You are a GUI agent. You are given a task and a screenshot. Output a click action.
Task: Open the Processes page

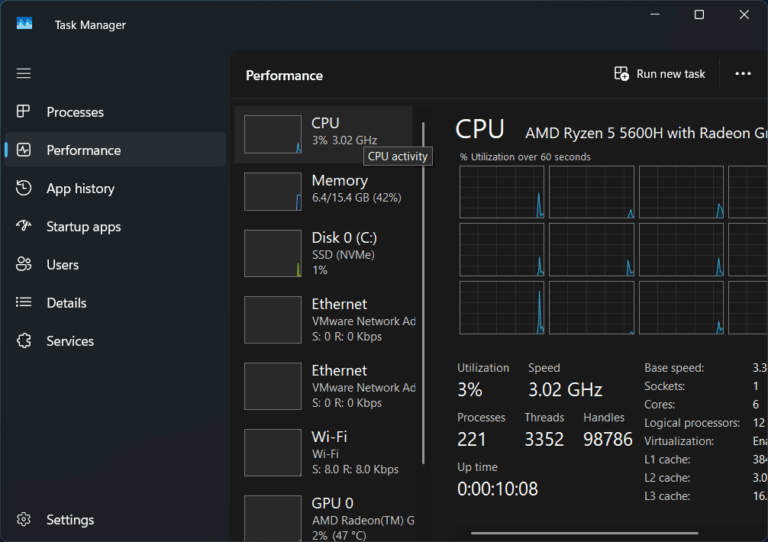point(115,112)
